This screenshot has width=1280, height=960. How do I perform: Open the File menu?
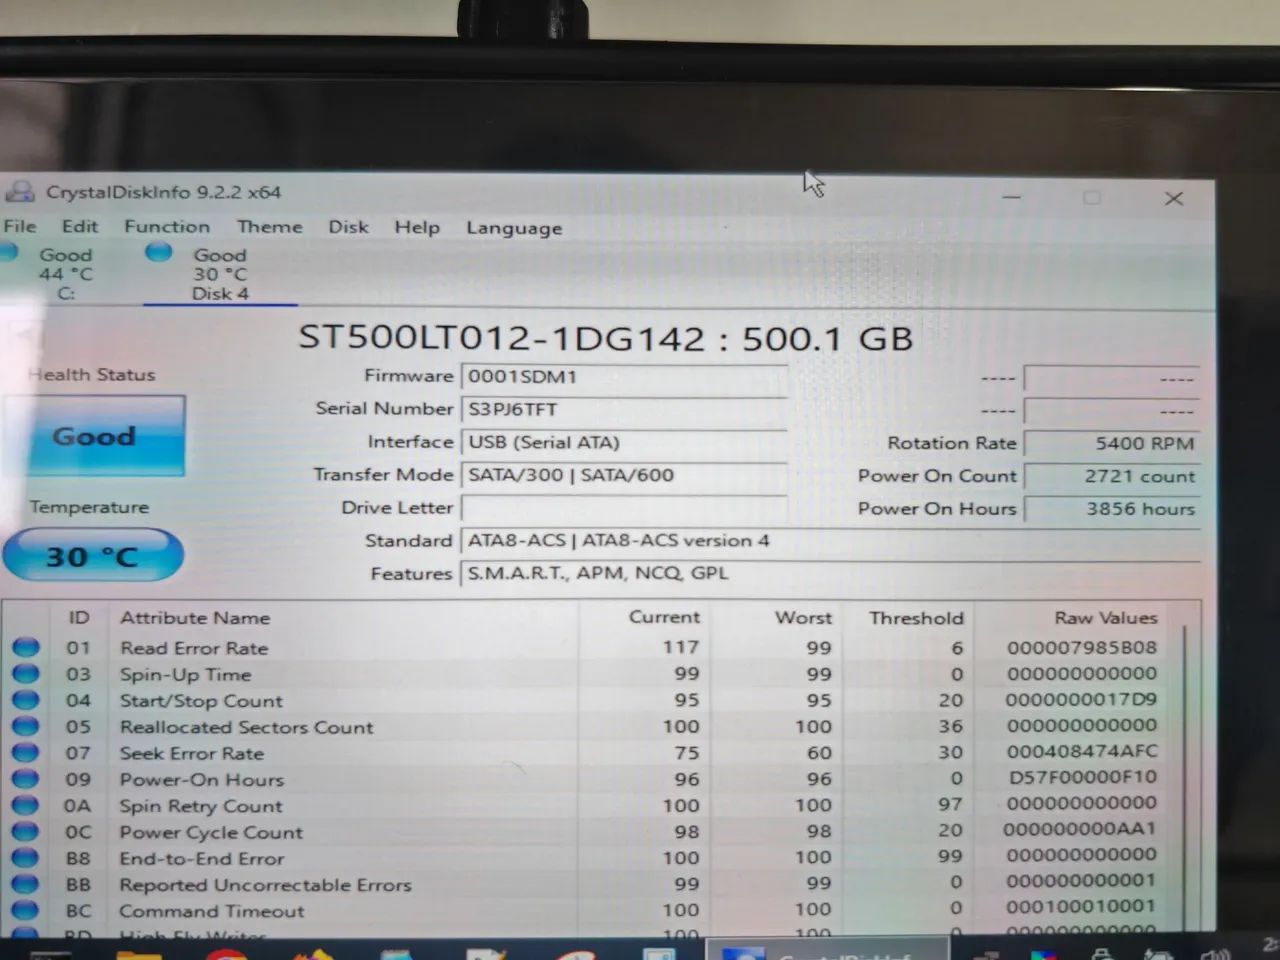point(19,226)
